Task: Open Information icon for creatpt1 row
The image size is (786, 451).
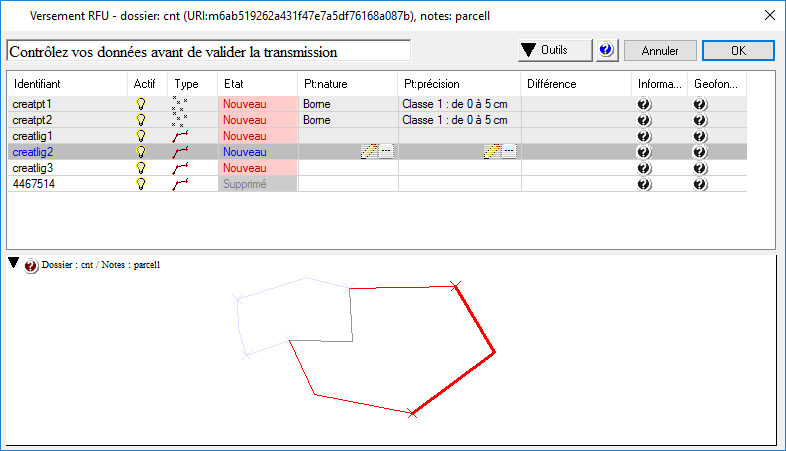Action: [x=644, y=103]
